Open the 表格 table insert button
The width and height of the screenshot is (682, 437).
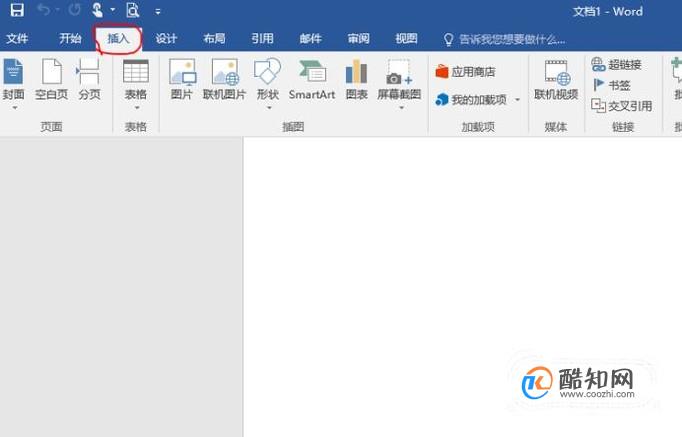(x=136, y=83)
